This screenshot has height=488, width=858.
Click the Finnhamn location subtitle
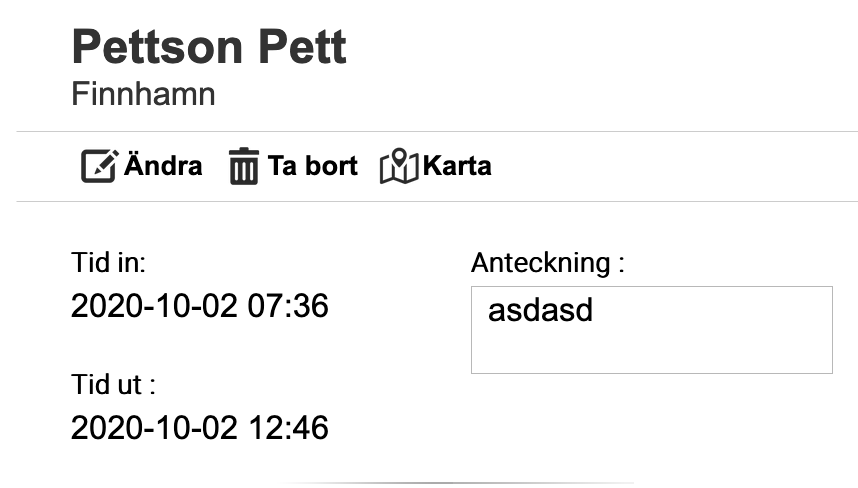(x=143, y=95)
